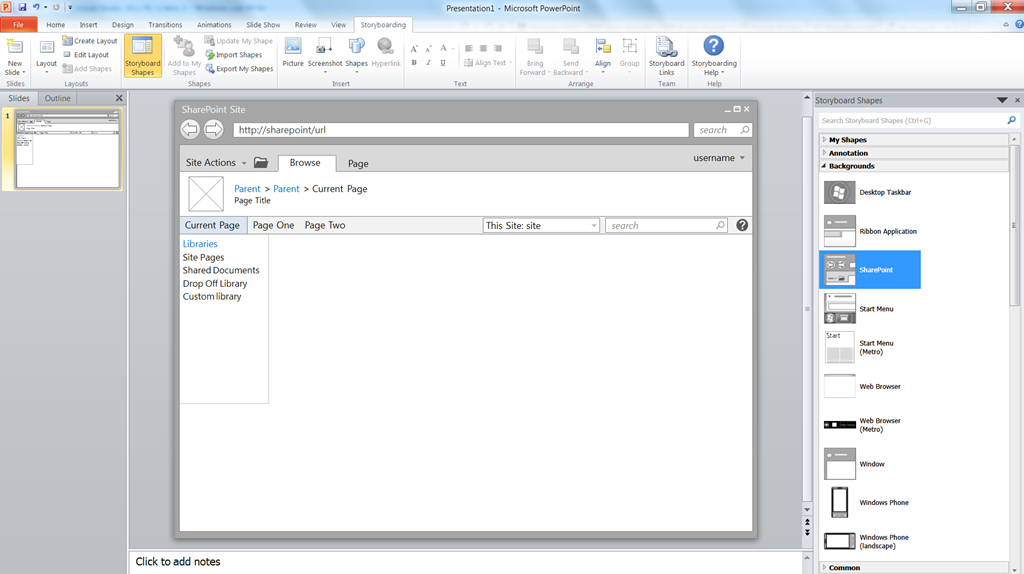Viewport: 1024px width, 574px height.
Task: Select the Web Browser (Metro) shape
Action: [870, 425]
